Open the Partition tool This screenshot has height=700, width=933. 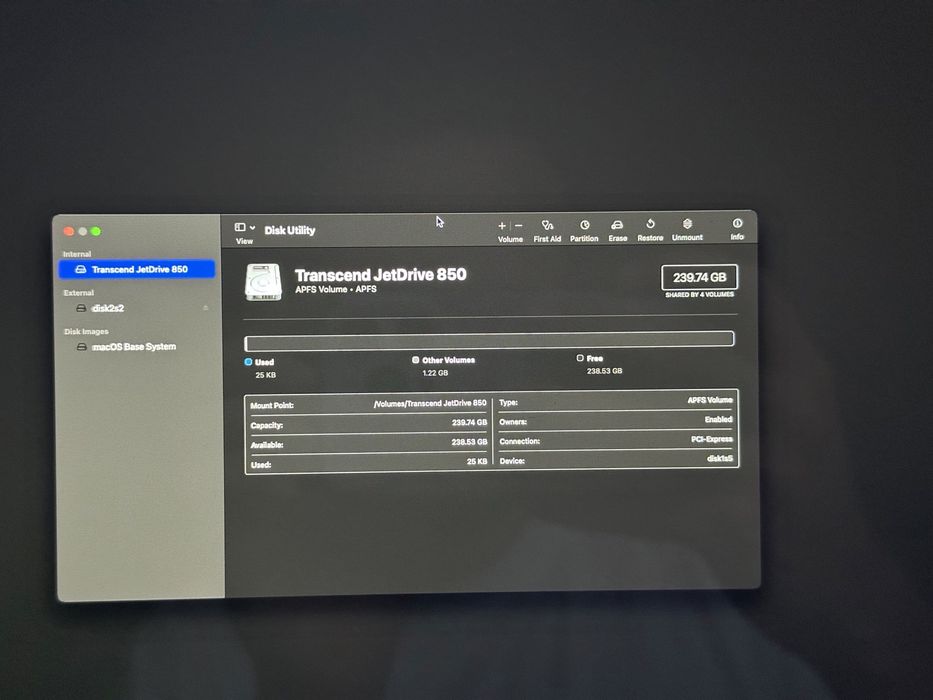pos(584,231)
